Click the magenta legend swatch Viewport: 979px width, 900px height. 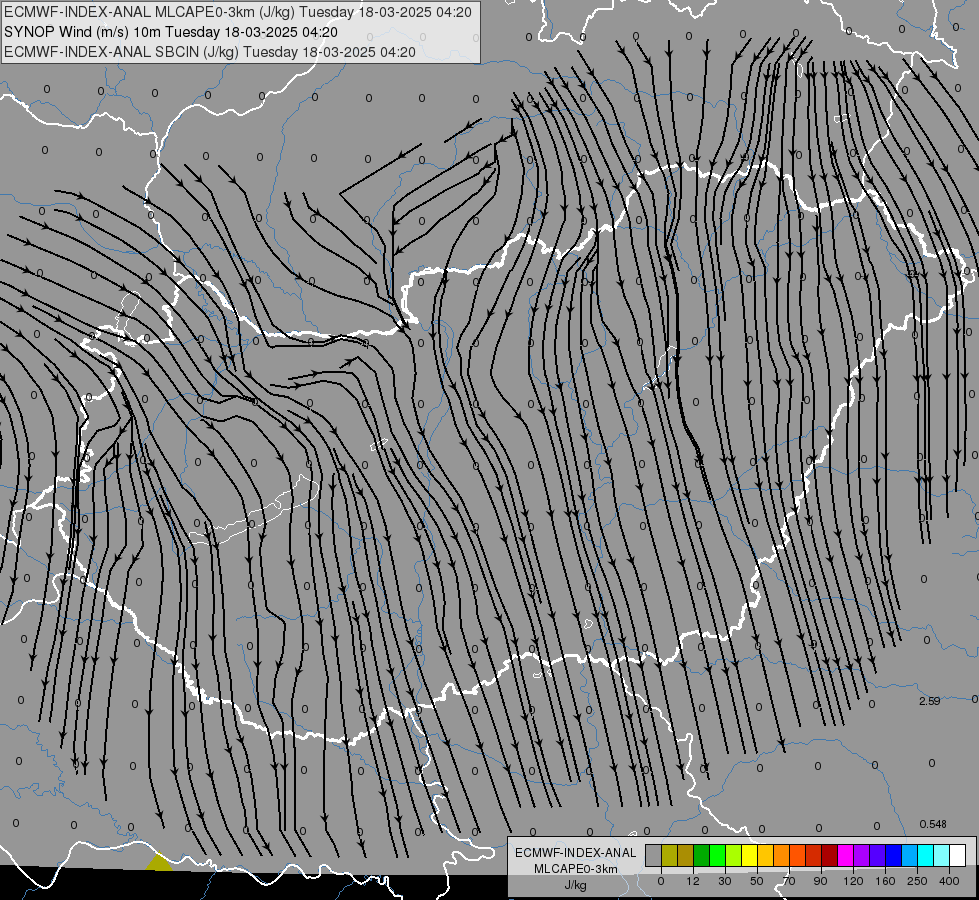point(846,855)
